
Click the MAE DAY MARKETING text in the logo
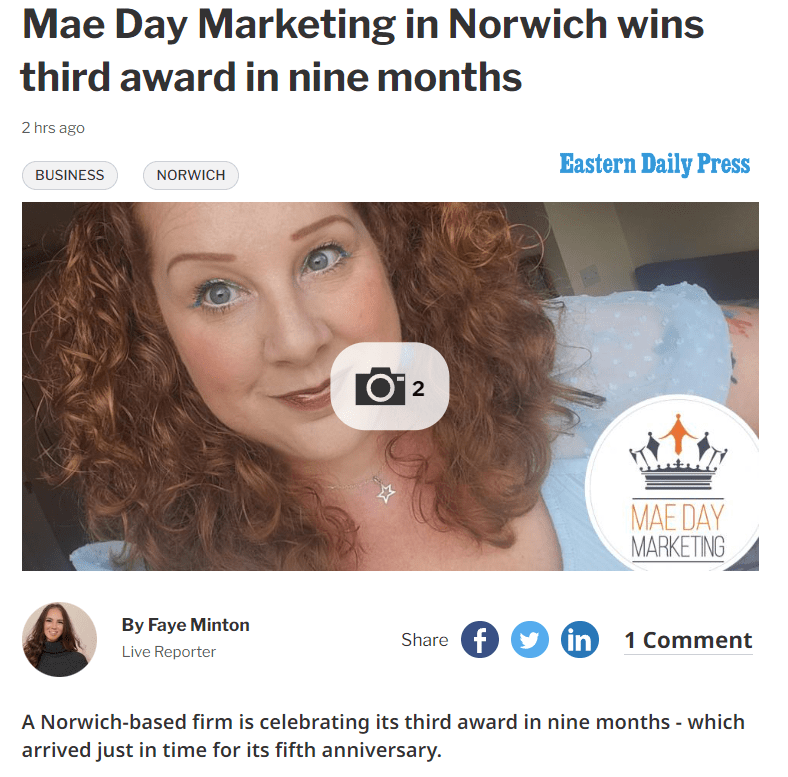pos(677,532)
